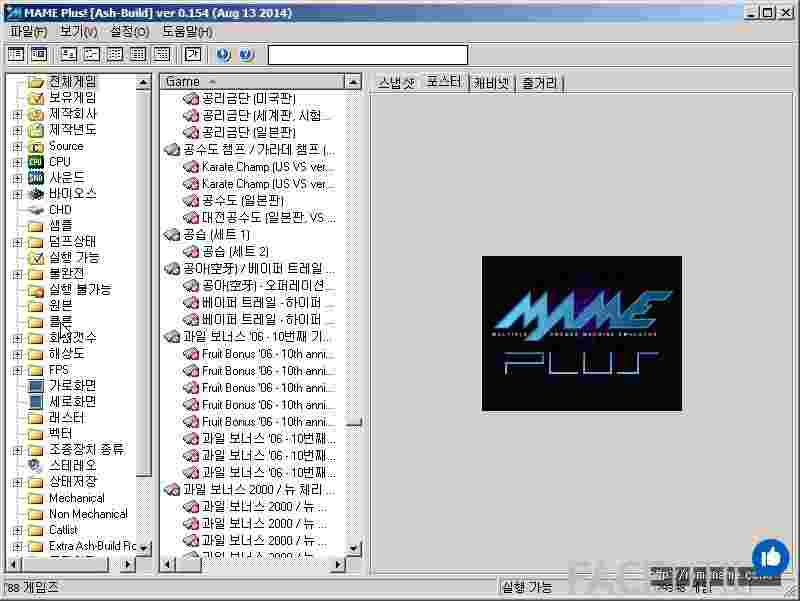This screenshot has width=800, height=601.
Task: Open the 파일(F) menu
Action: pos(28,32)
